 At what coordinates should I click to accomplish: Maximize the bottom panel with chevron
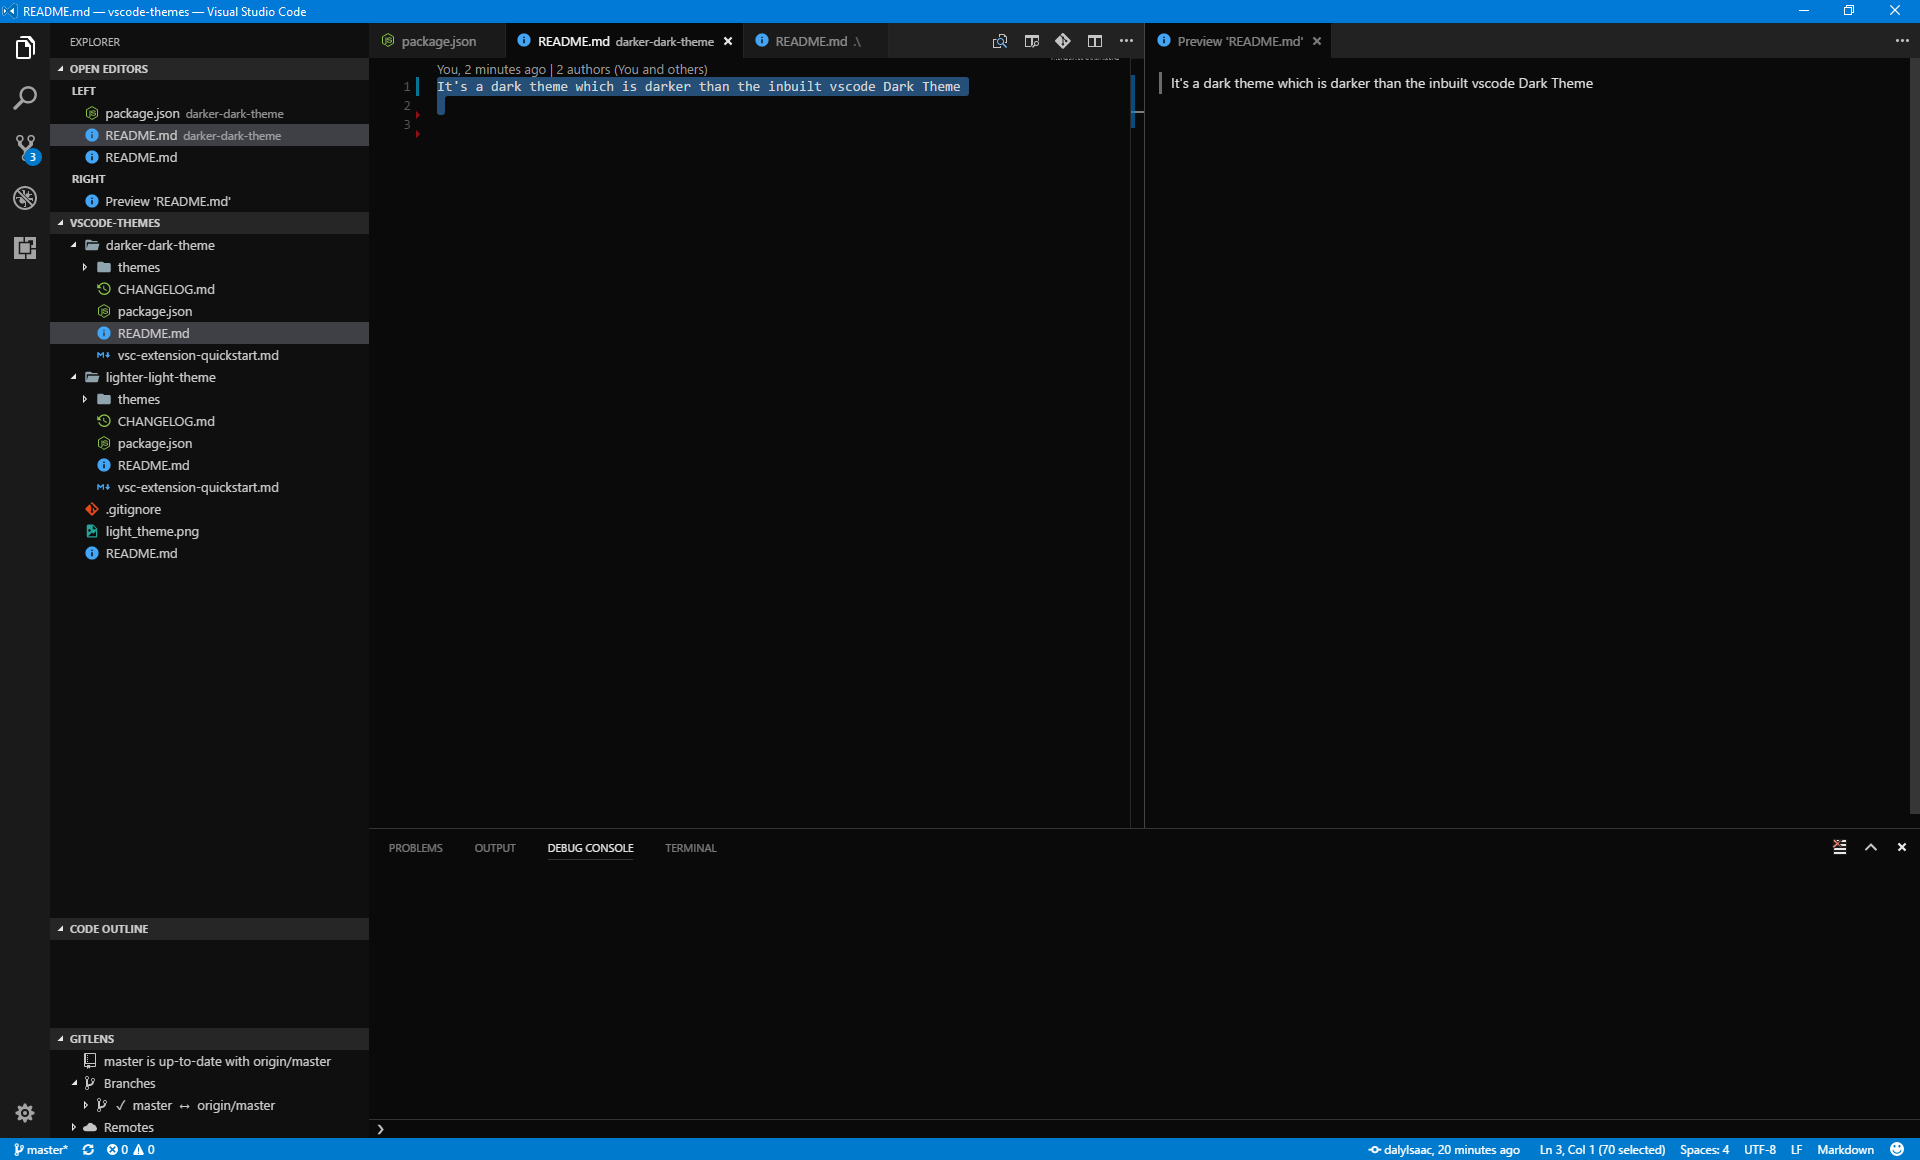pos(1870,847)
